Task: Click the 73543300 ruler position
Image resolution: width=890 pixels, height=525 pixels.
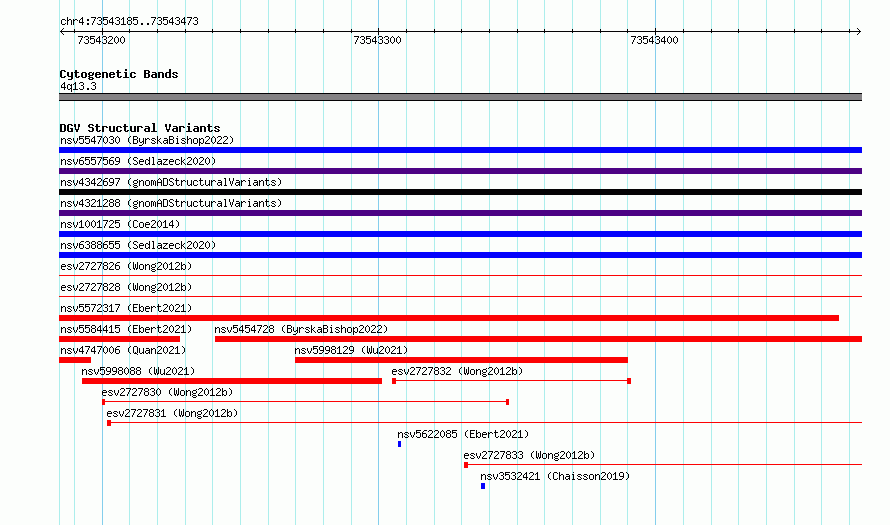Action: [x=377, y=40]
